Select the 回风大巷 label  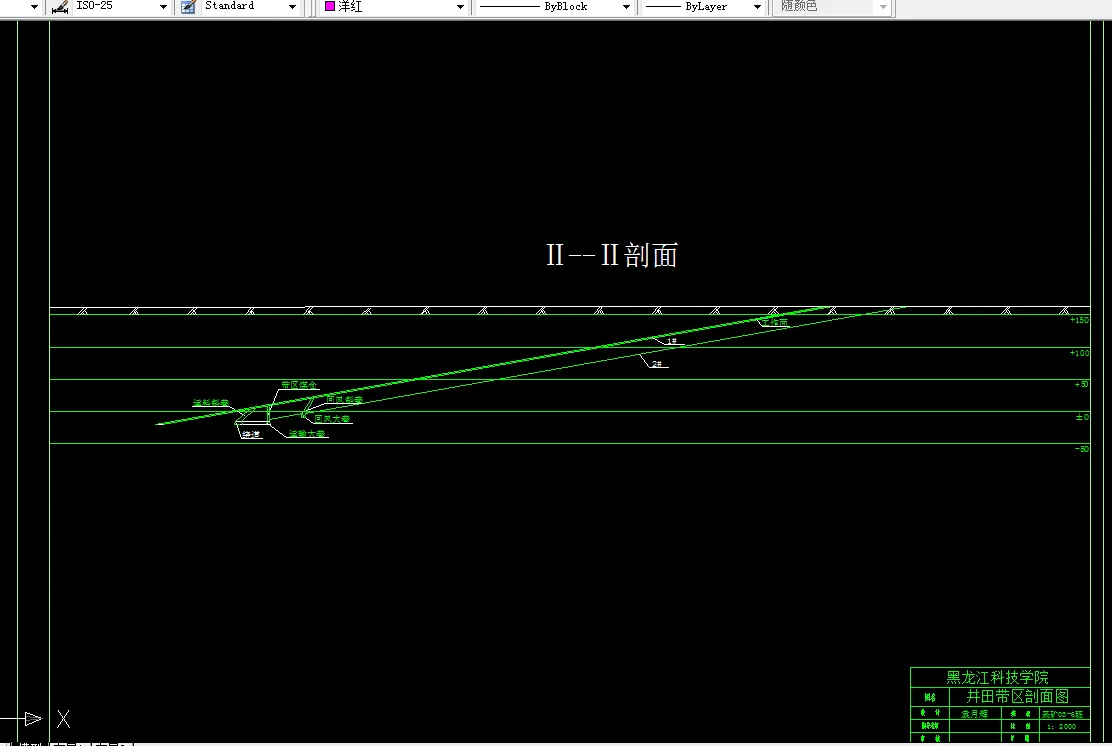(x=332, y=418)
